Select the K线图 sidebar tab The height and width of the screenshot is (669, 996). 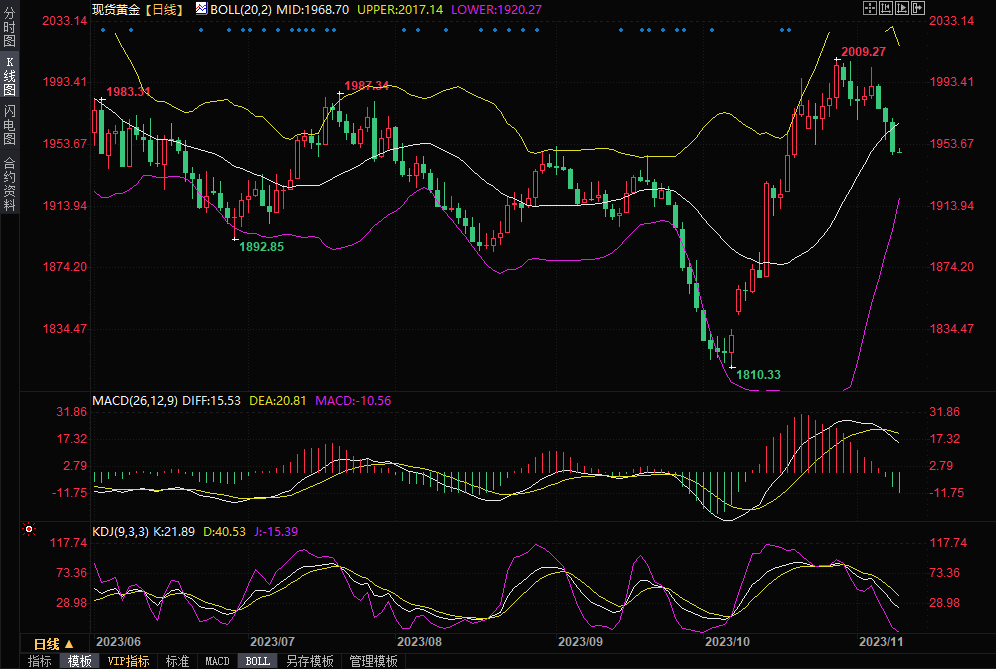pyautogui.click(x=9, y=75)
